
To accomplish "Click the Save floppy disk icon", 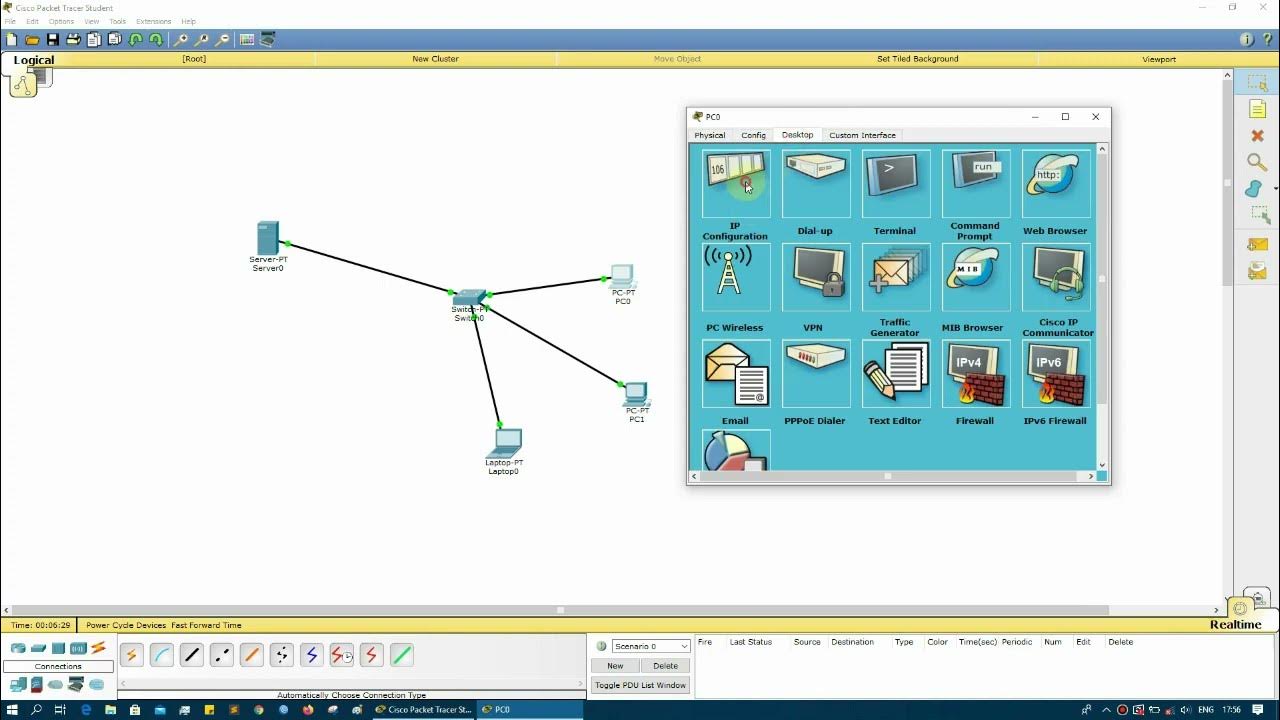I will [53, 40].
